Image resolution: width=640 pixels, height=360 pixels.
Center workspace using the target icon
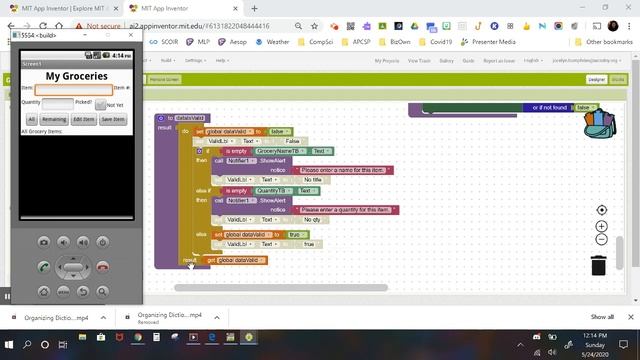pos(601,210)
